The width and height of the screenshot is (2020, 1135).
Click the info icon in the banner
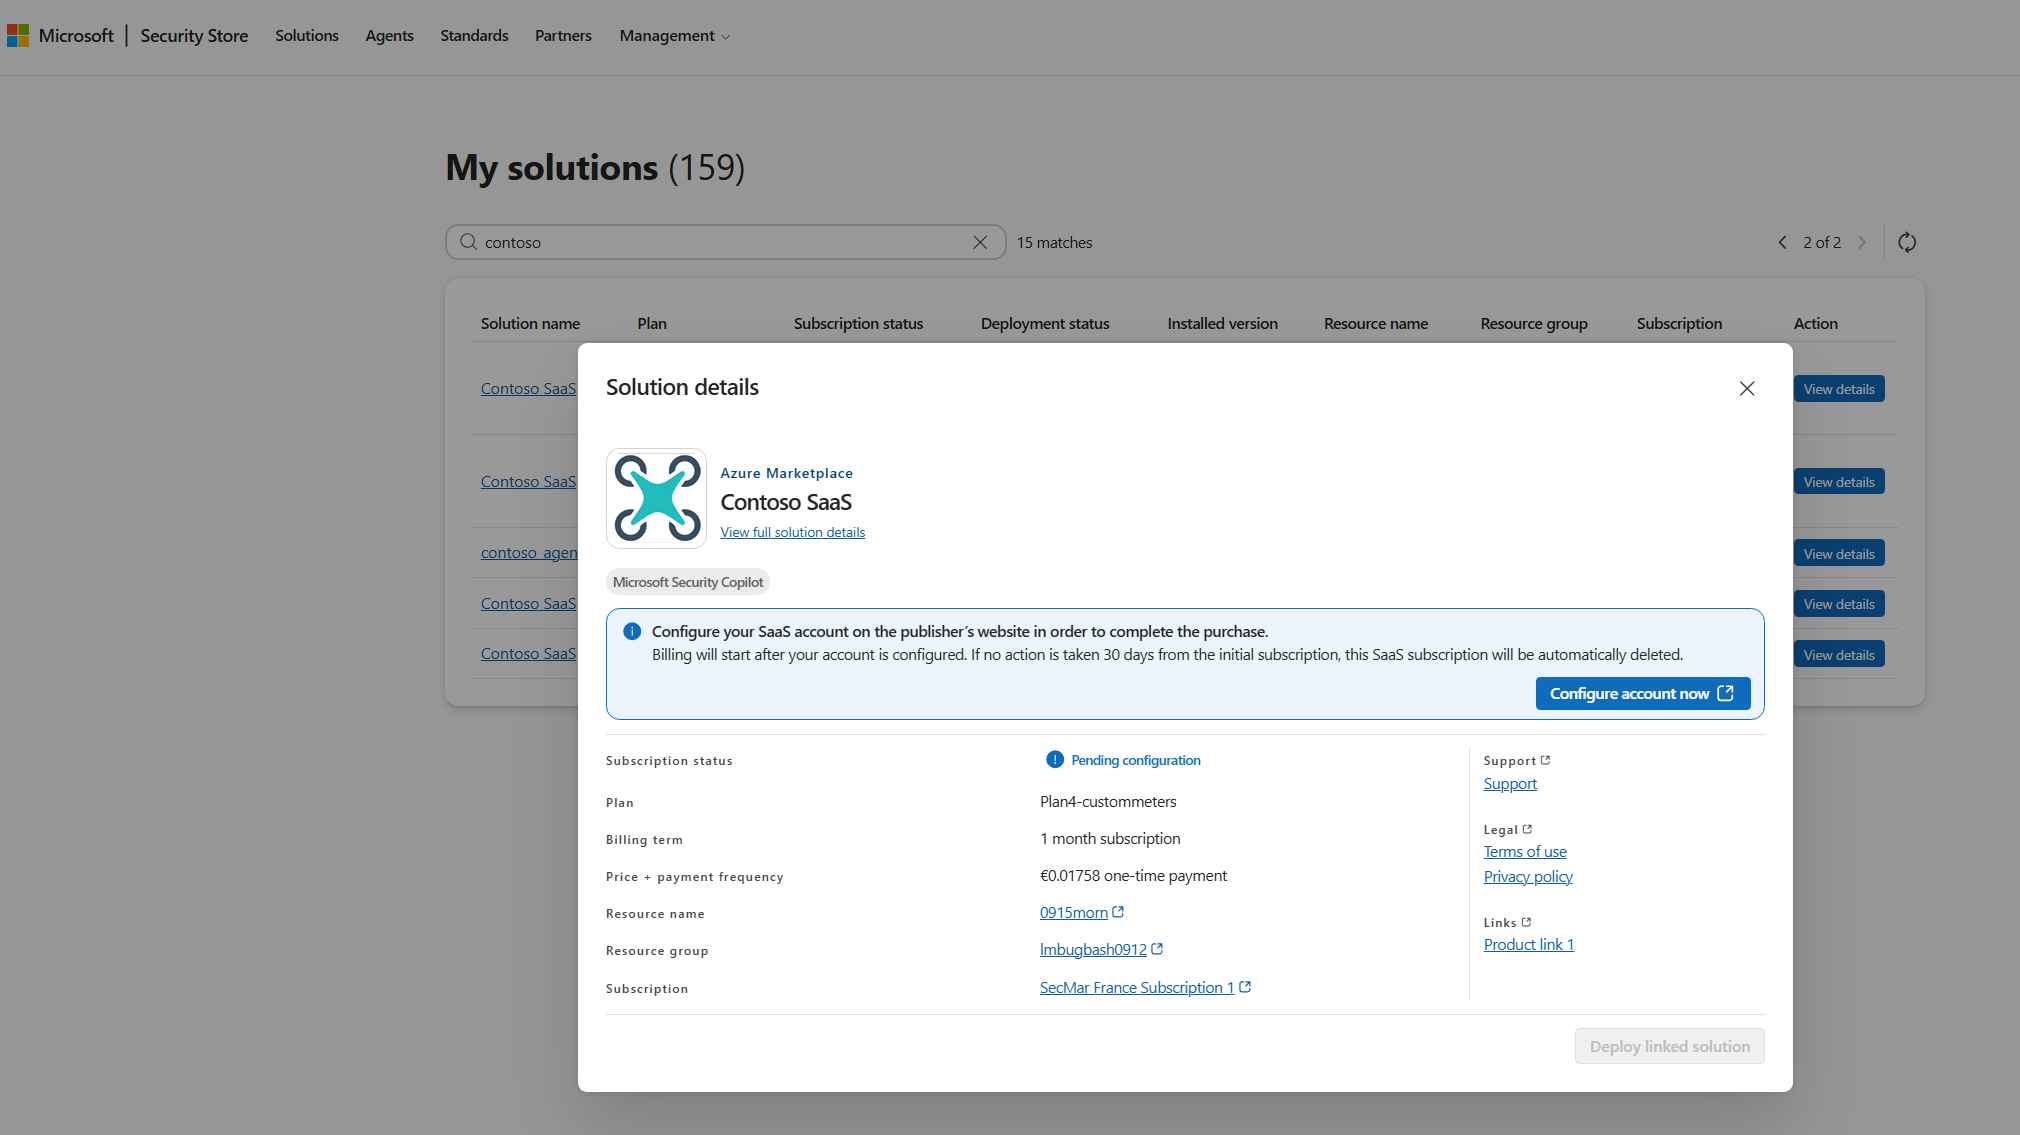coord(632,631)
